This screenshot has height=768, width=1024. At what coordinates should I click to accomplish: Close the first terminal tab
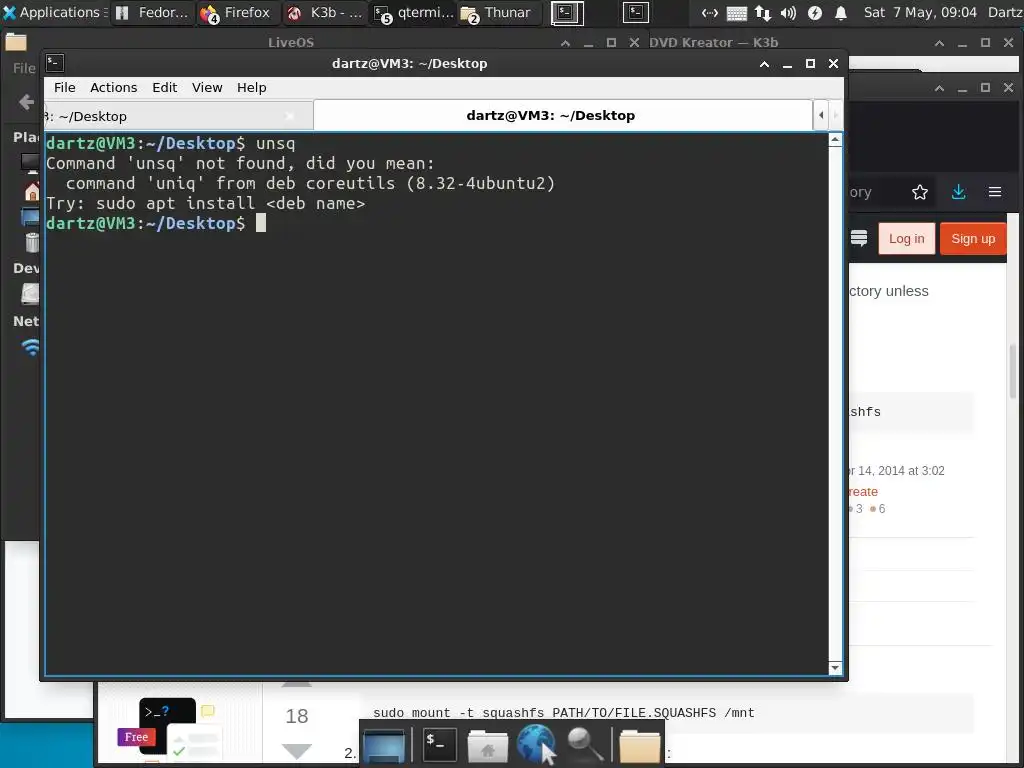click(289, 116)
